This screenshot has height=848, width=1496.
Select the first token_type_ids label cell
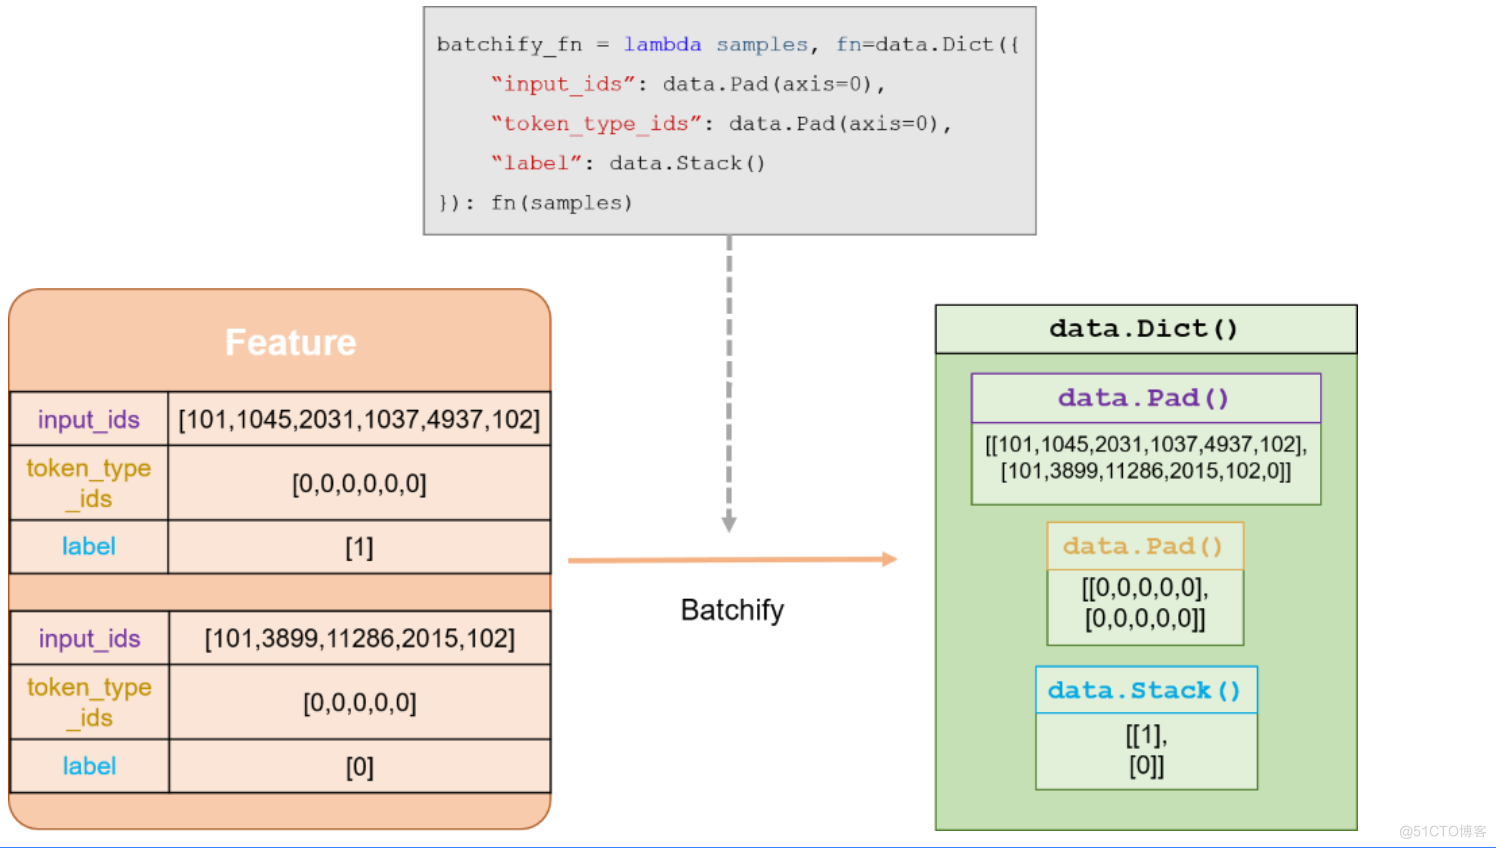point(89,483)
